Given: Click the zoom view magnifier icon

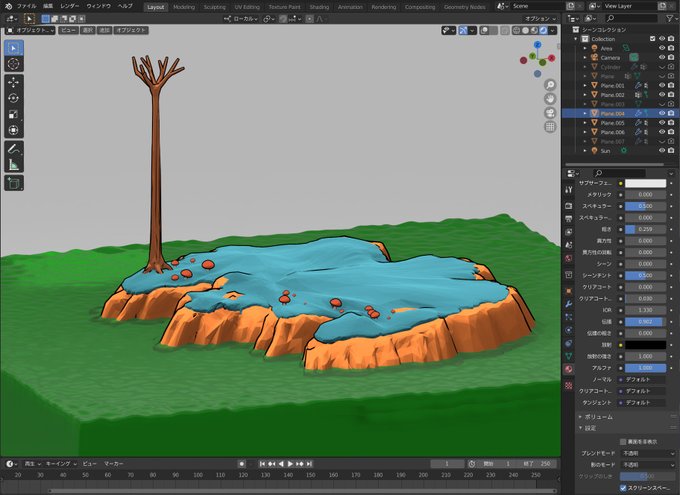Looking at the screenshot, I should pos(550,85).
